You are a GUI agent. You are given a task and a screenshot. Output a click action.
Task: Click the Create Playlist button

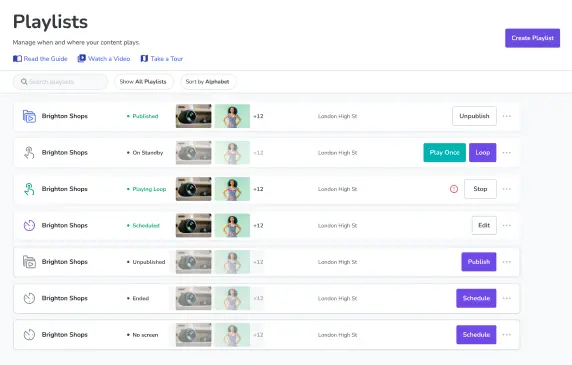[x=532, y=38]
